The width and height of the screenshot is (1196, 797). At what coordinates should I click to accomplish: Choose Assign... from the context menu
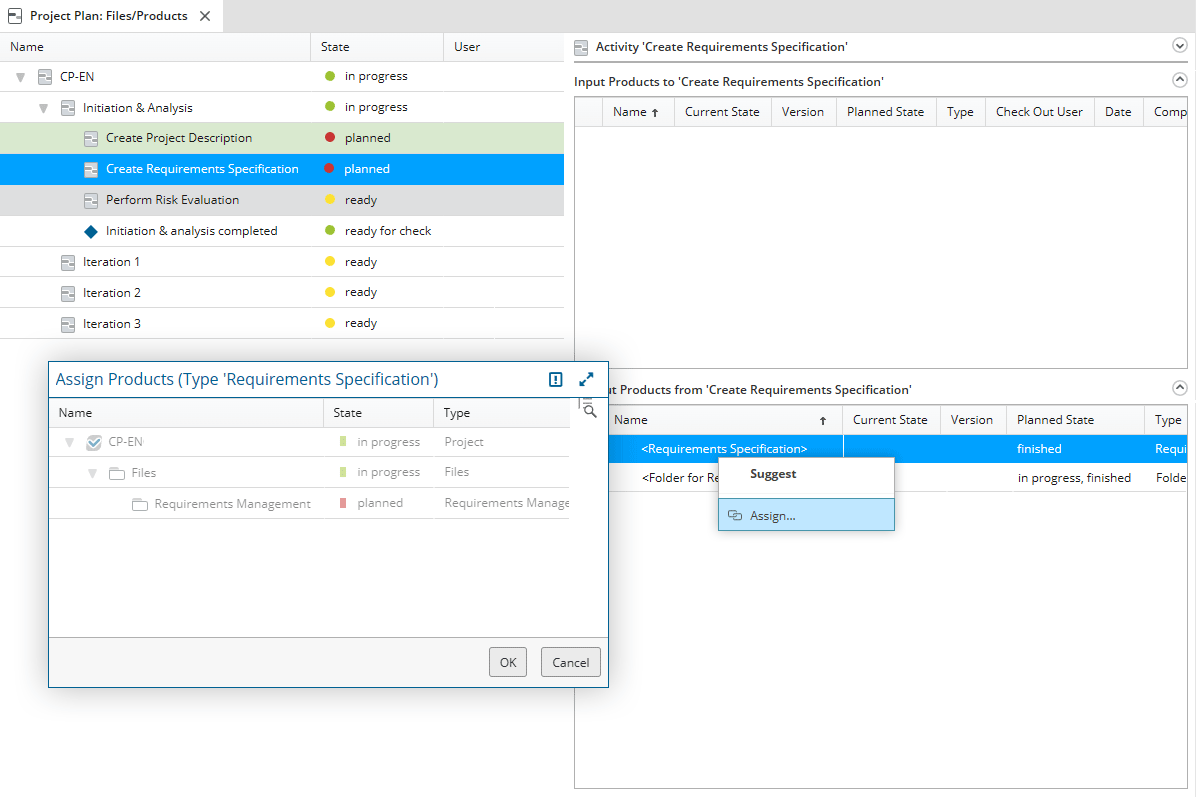tap(772, 515)
